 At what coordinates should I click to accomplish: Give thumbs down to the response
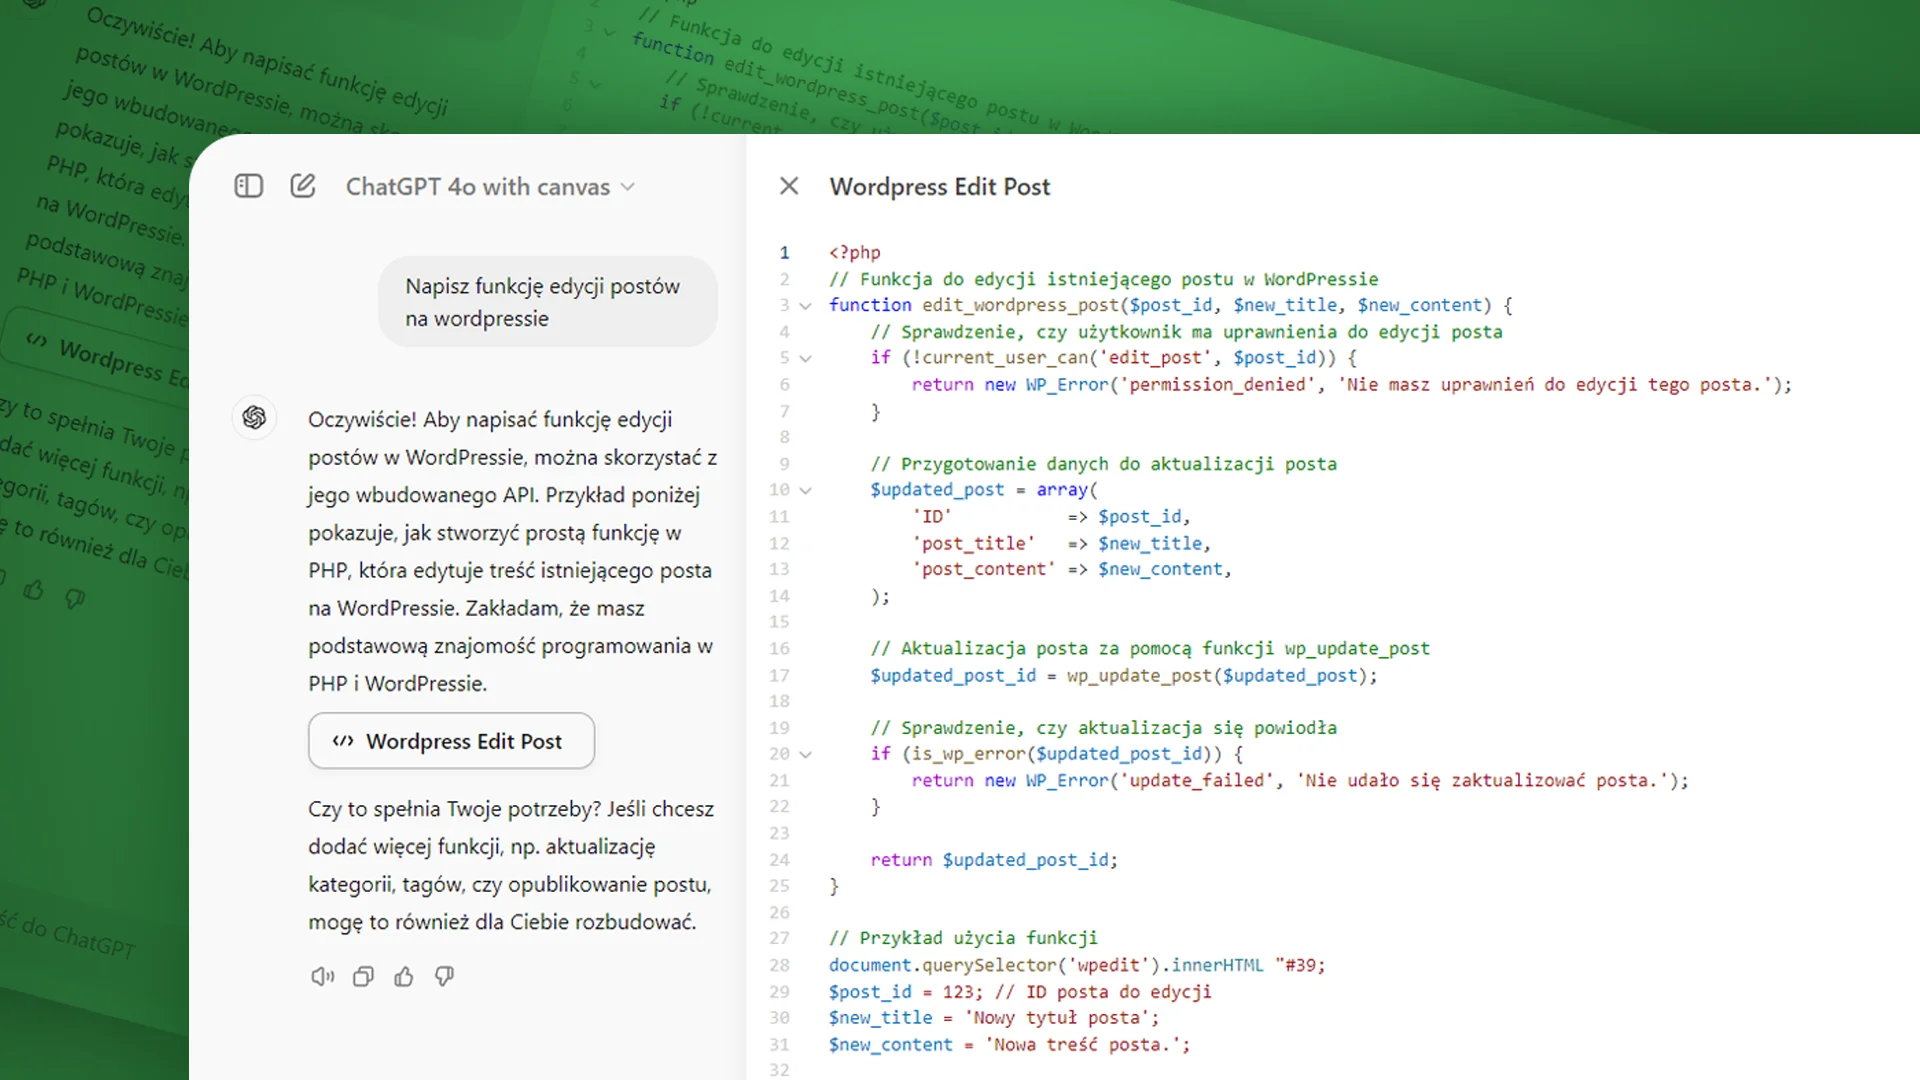pyautogui.click(x=445, y=977)
